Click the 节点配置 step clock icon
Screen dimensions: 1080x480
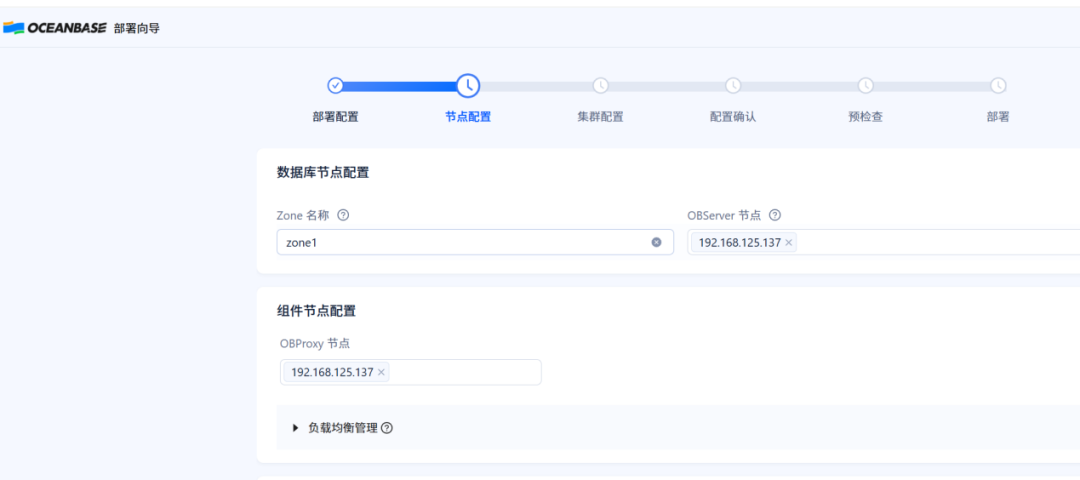coord(468,85)
